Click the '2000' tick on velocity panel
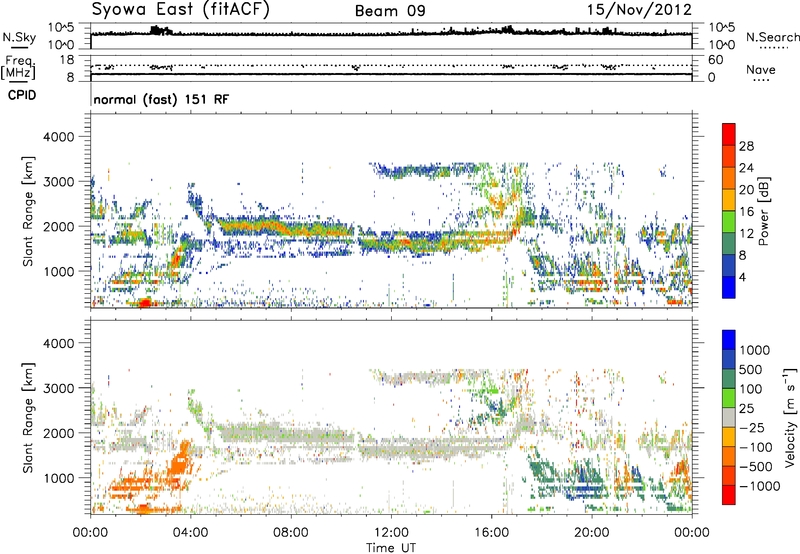The height and width of the screenshot is (554, 800). point(59,433)
